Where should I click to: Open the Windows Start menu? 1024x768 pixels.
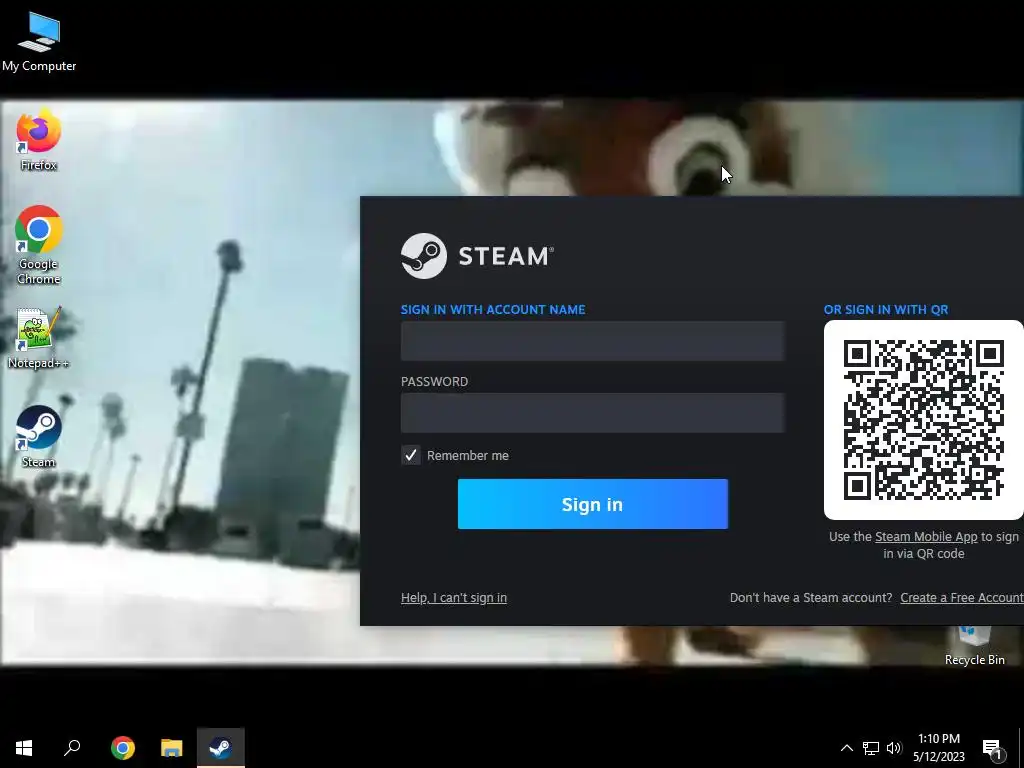click(24, 748)
